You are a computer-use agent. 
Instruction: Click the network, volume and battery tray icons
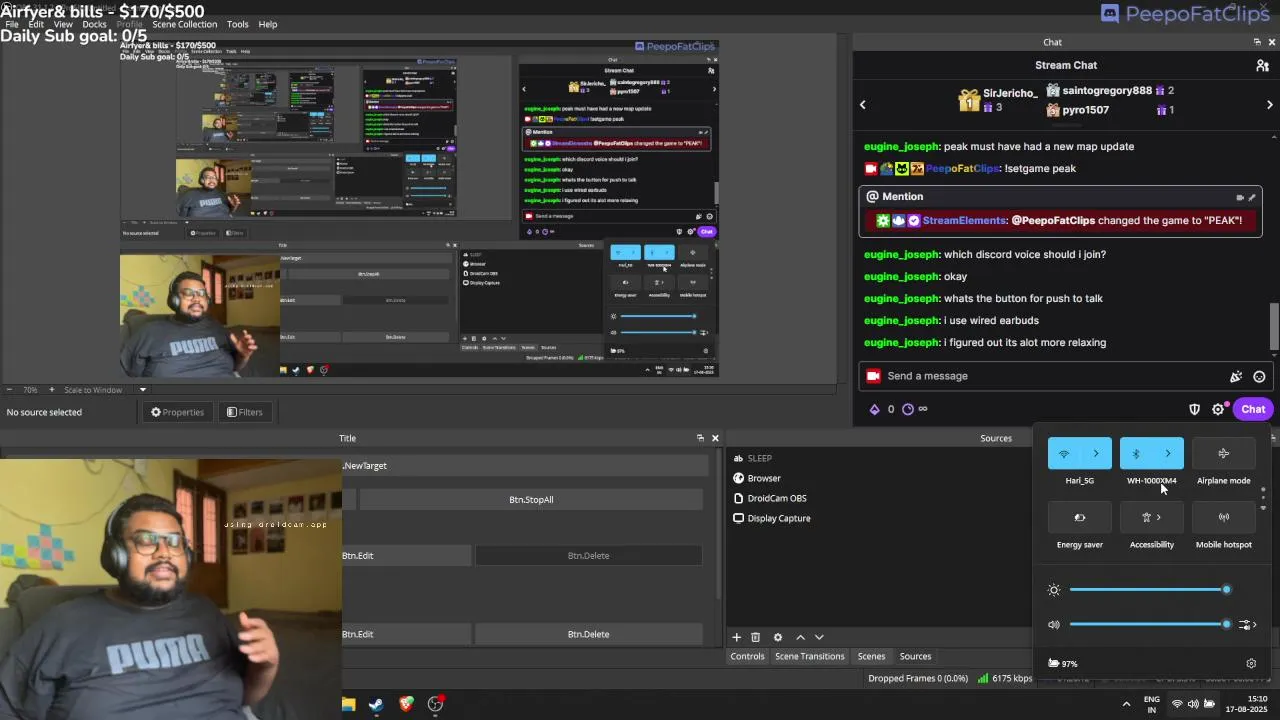point(1193,704)
